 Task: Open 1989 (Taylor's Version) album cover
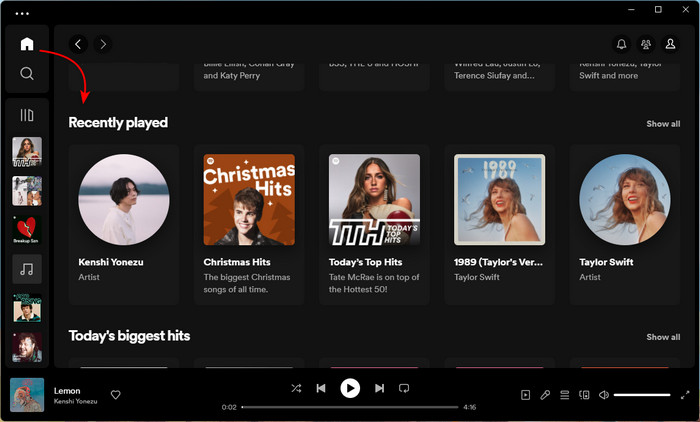click(x=500, y=200)
